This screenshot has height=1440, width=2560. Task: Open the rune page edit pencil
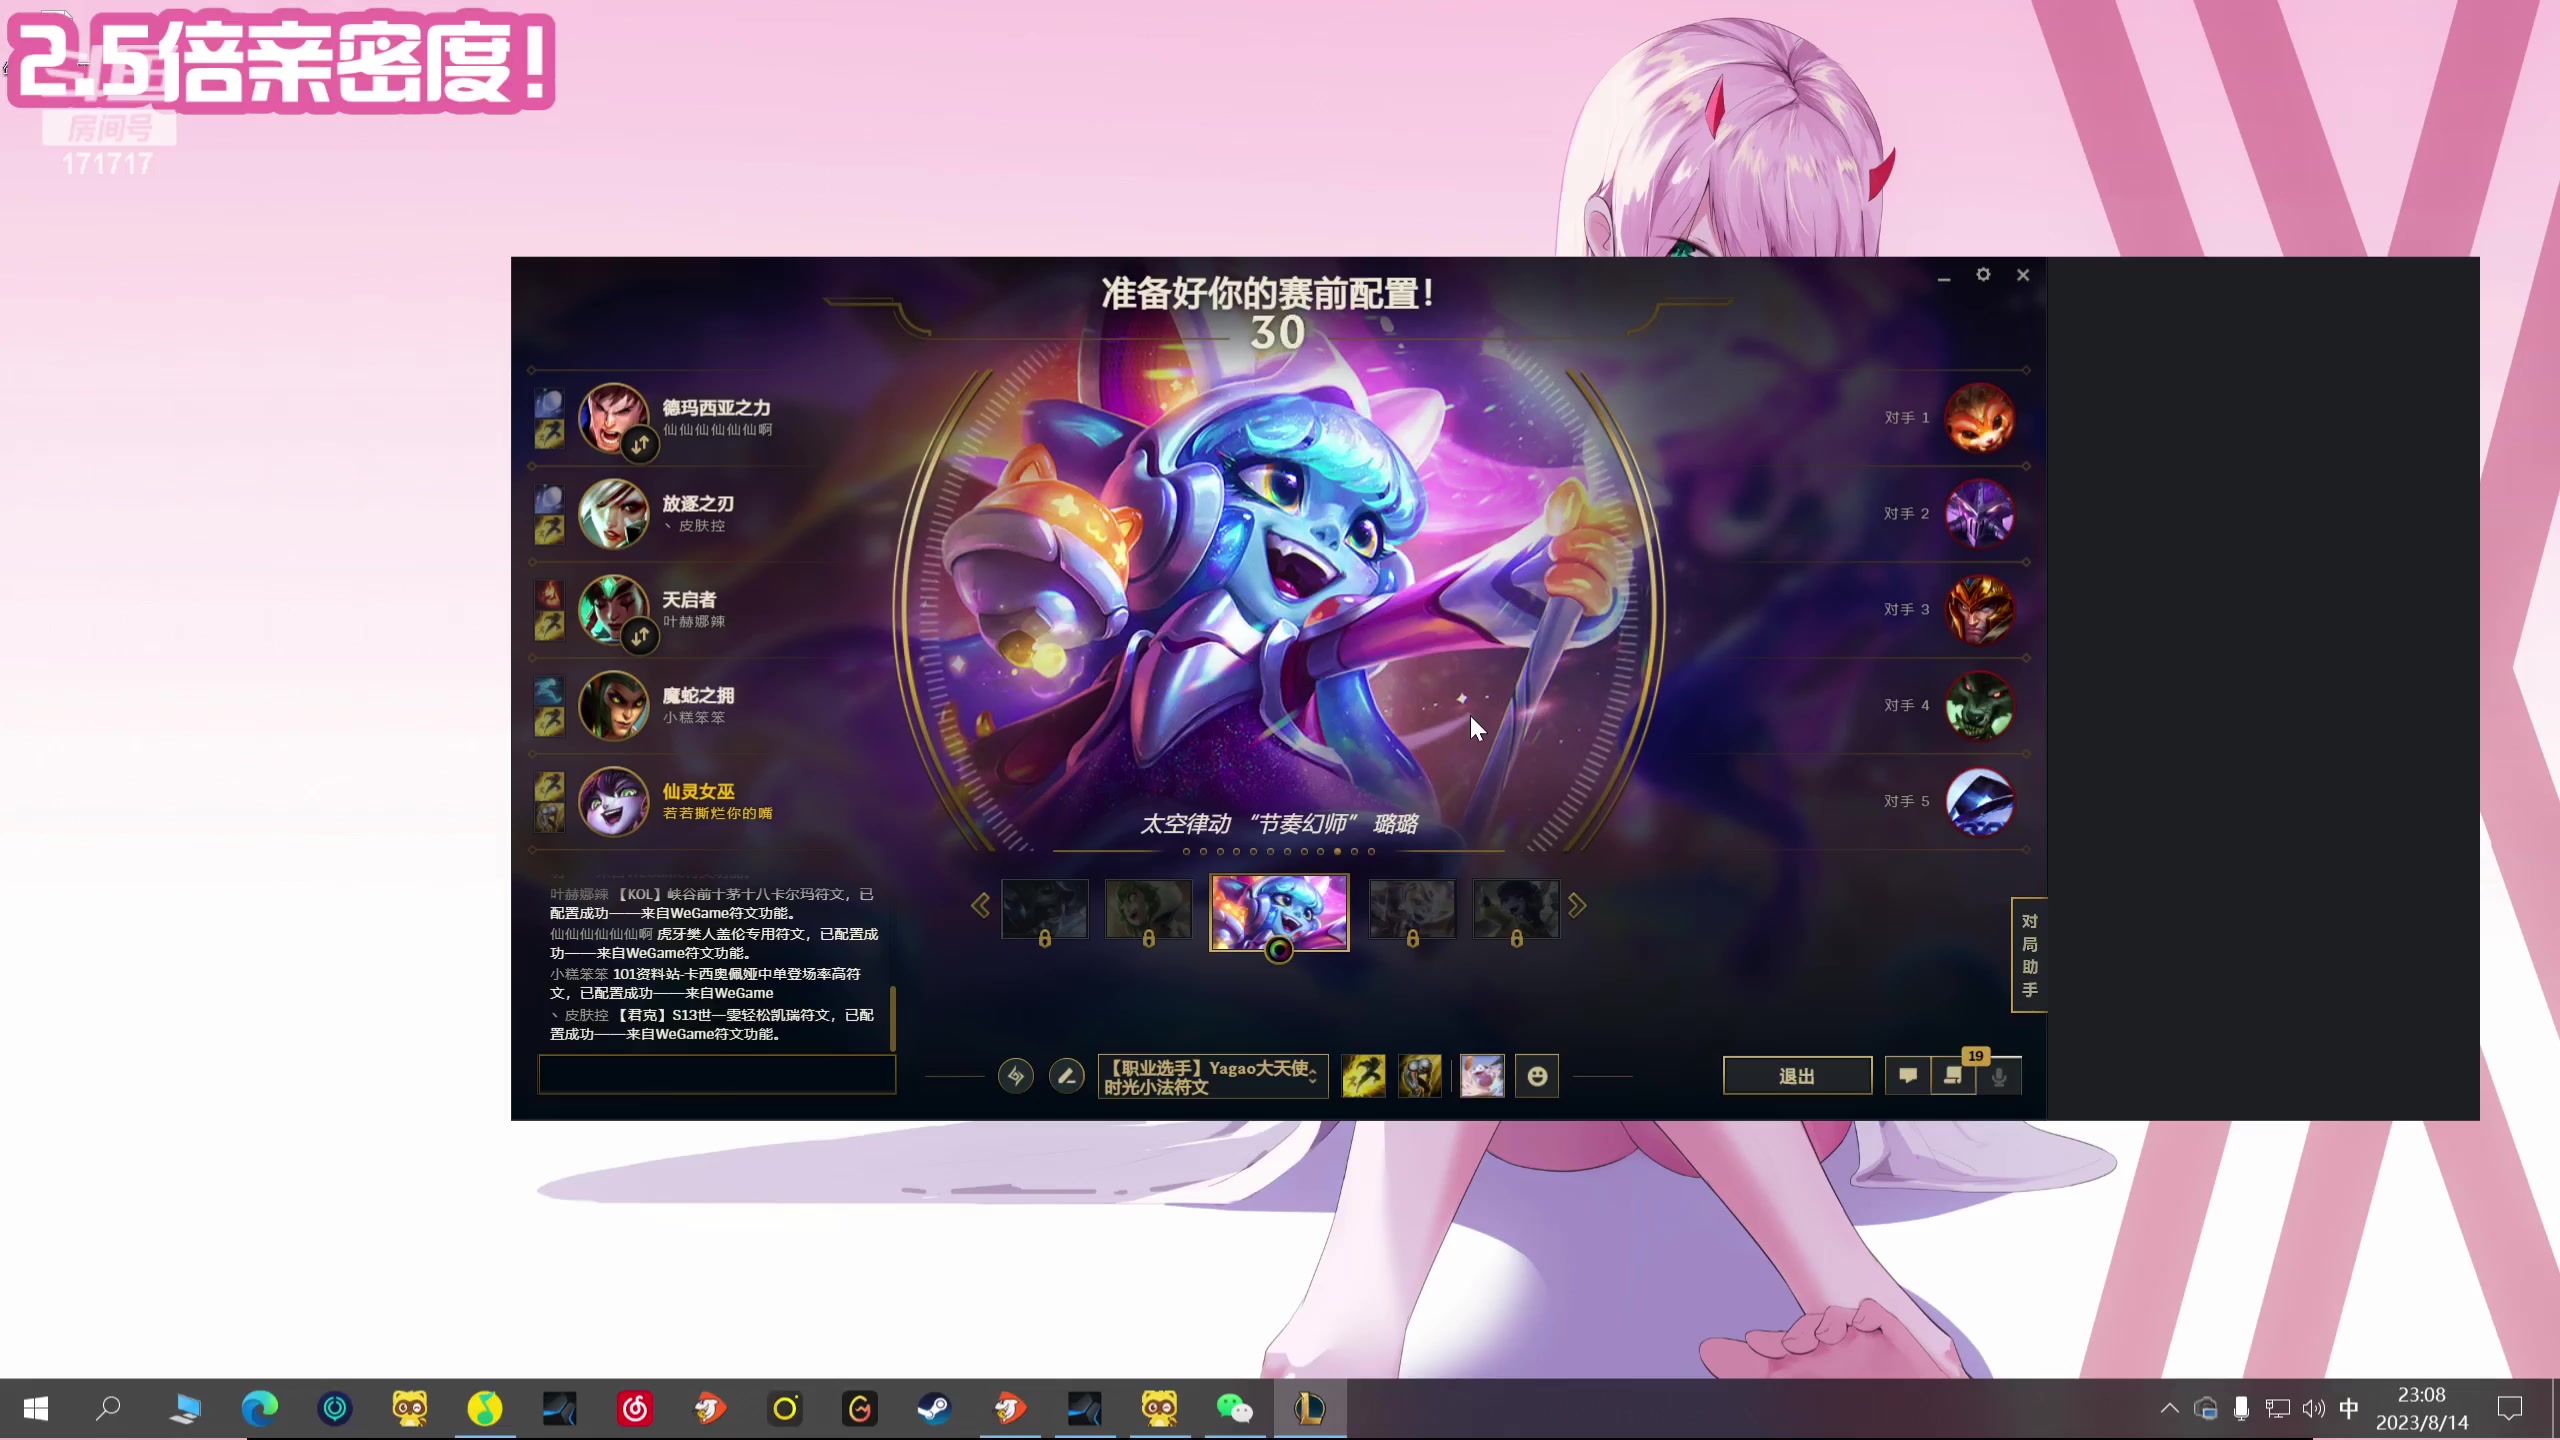(1066, 1076)
